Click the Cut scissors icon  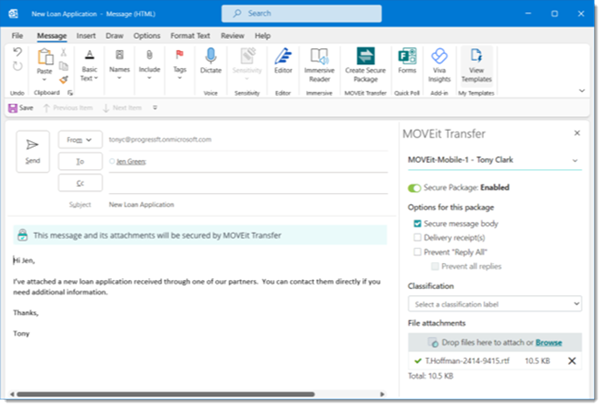[x=63, y=52]
